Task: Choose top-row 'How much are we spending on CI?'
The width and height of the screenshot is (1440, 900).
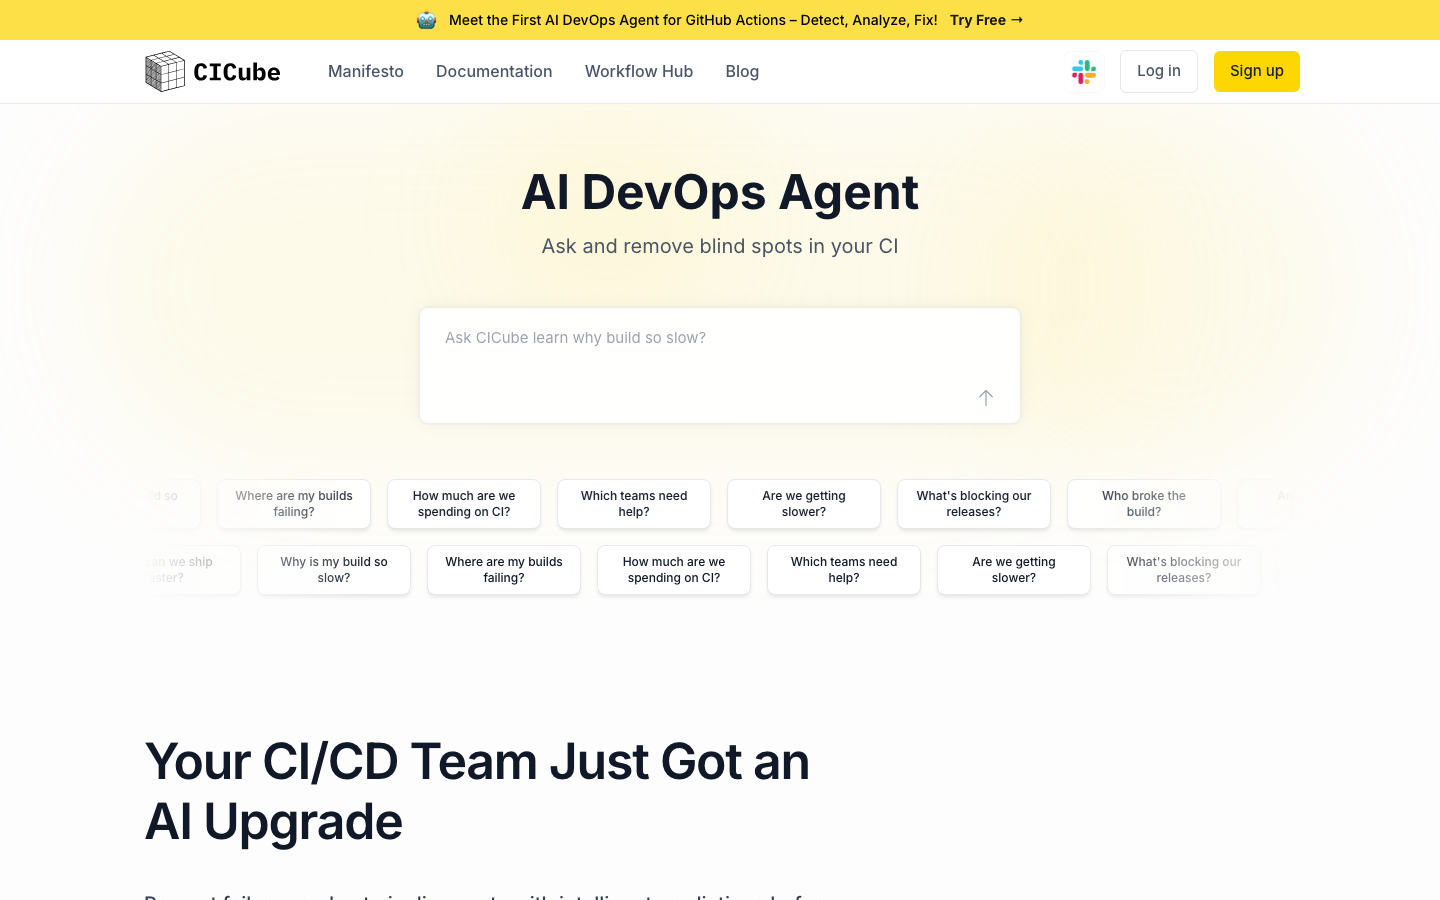Action: click(x=464, y=504)
